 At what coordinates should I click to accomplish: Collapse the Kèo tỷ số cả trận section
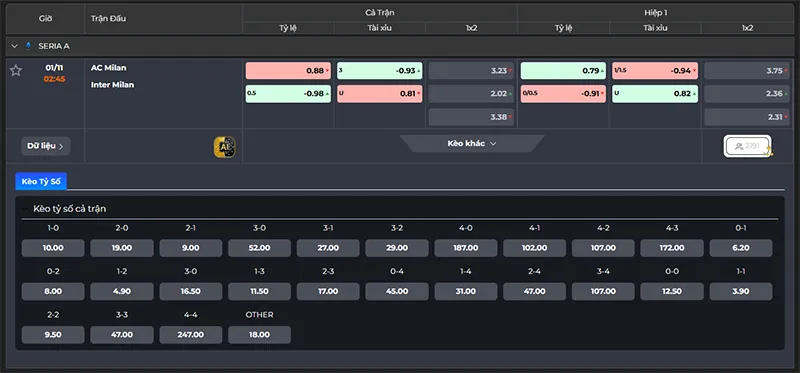pyautogui.click(x=24, y=209)
